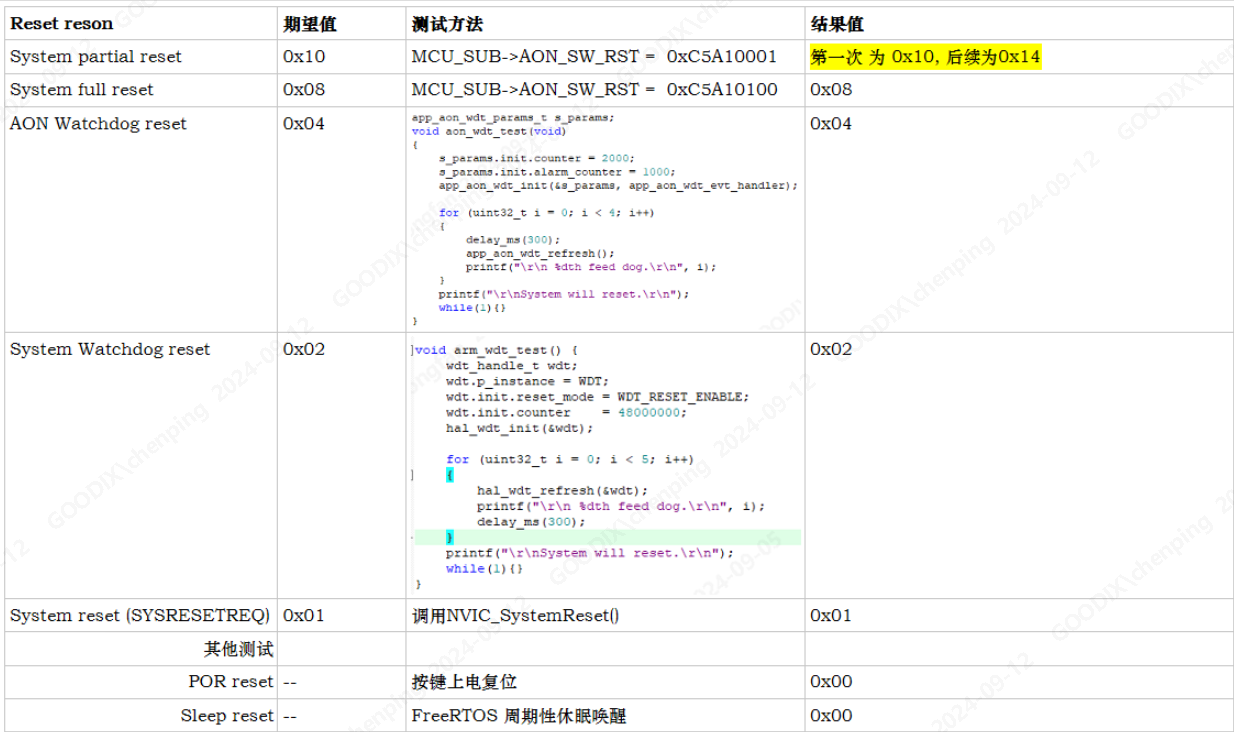Click the "AON Watchdog reset" cell

[x=98, y=124]
